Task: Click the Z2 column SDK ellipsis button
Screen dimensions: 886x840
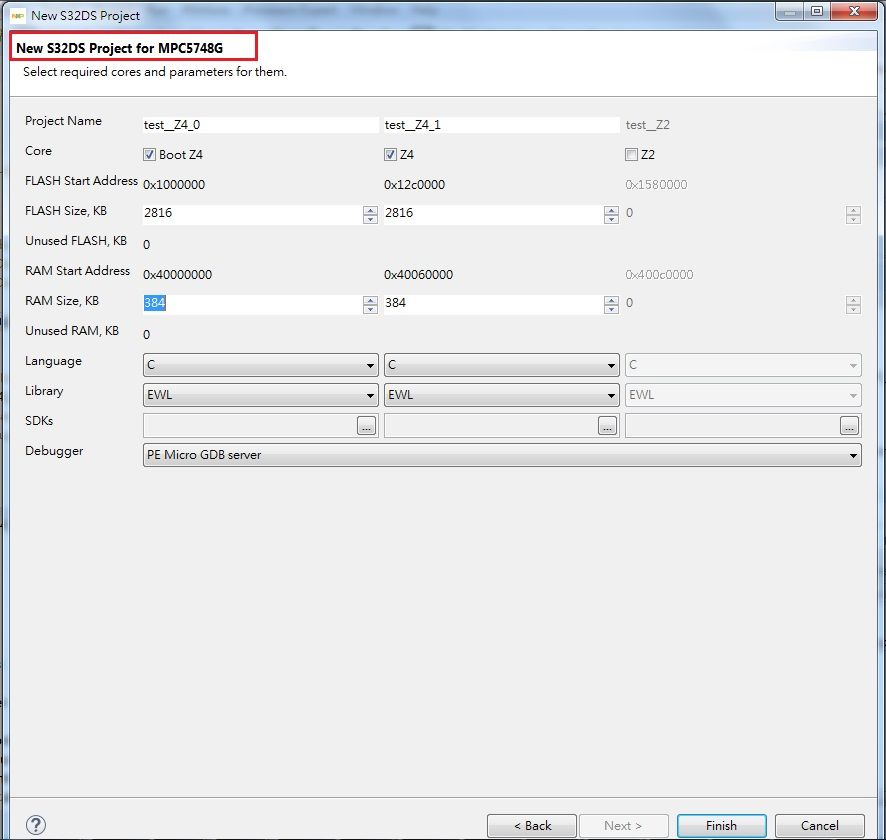Action: 849,425
